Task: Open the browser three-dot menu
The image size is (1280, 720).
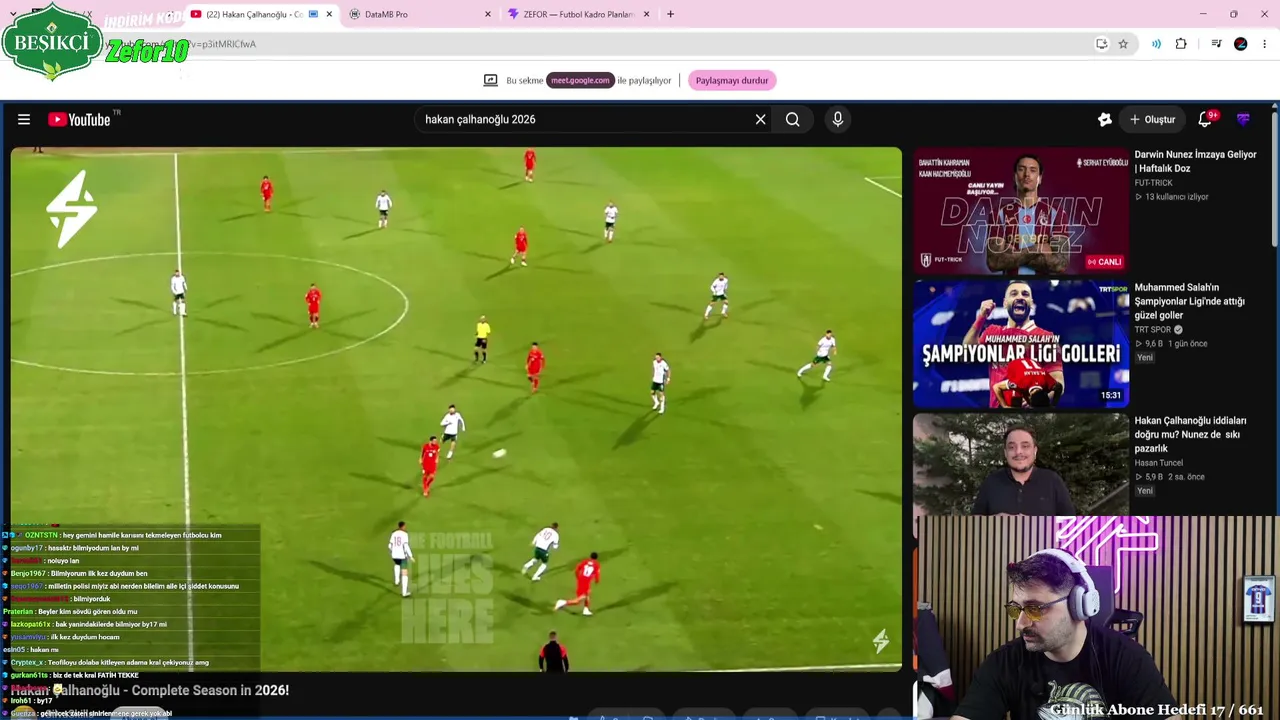Action: point(1265,44)
